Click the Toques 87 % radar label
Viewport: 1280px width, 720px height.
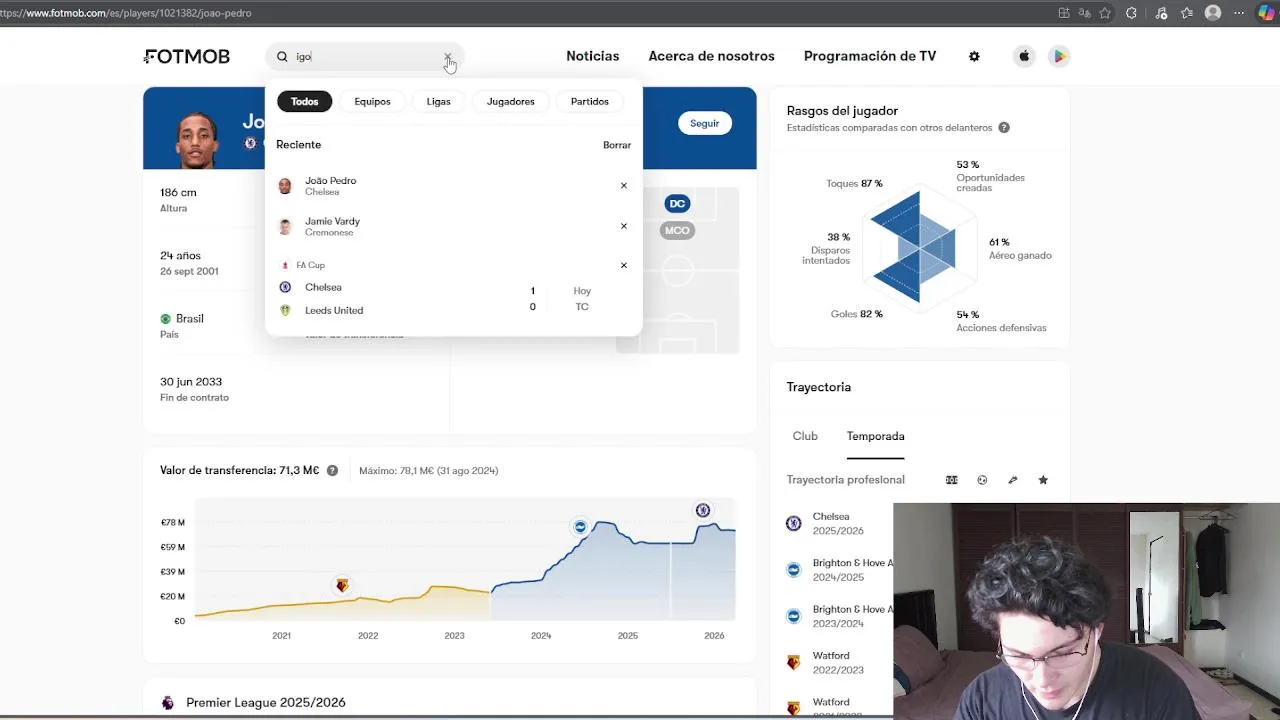click(x=854, y=184)
